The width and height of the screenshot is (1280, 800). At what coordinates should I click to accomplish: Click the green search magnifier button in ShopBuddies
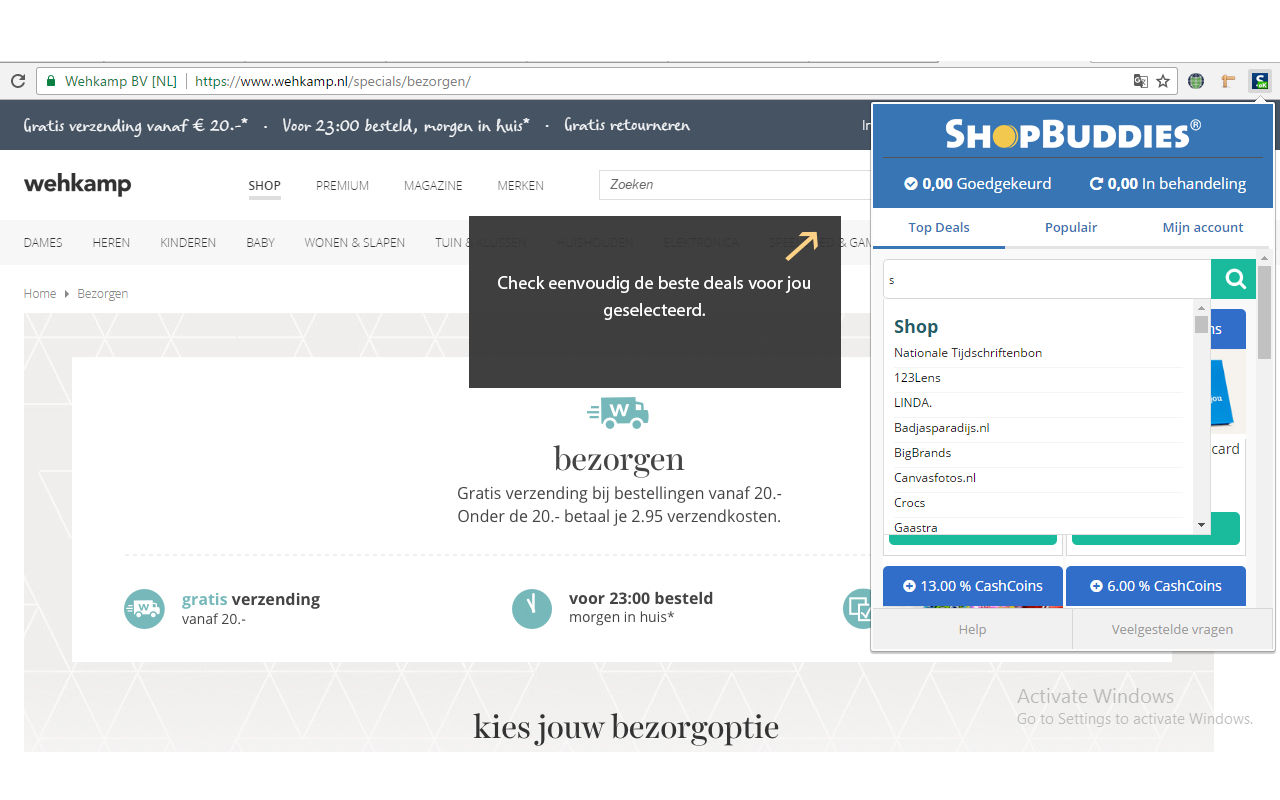1235,279
